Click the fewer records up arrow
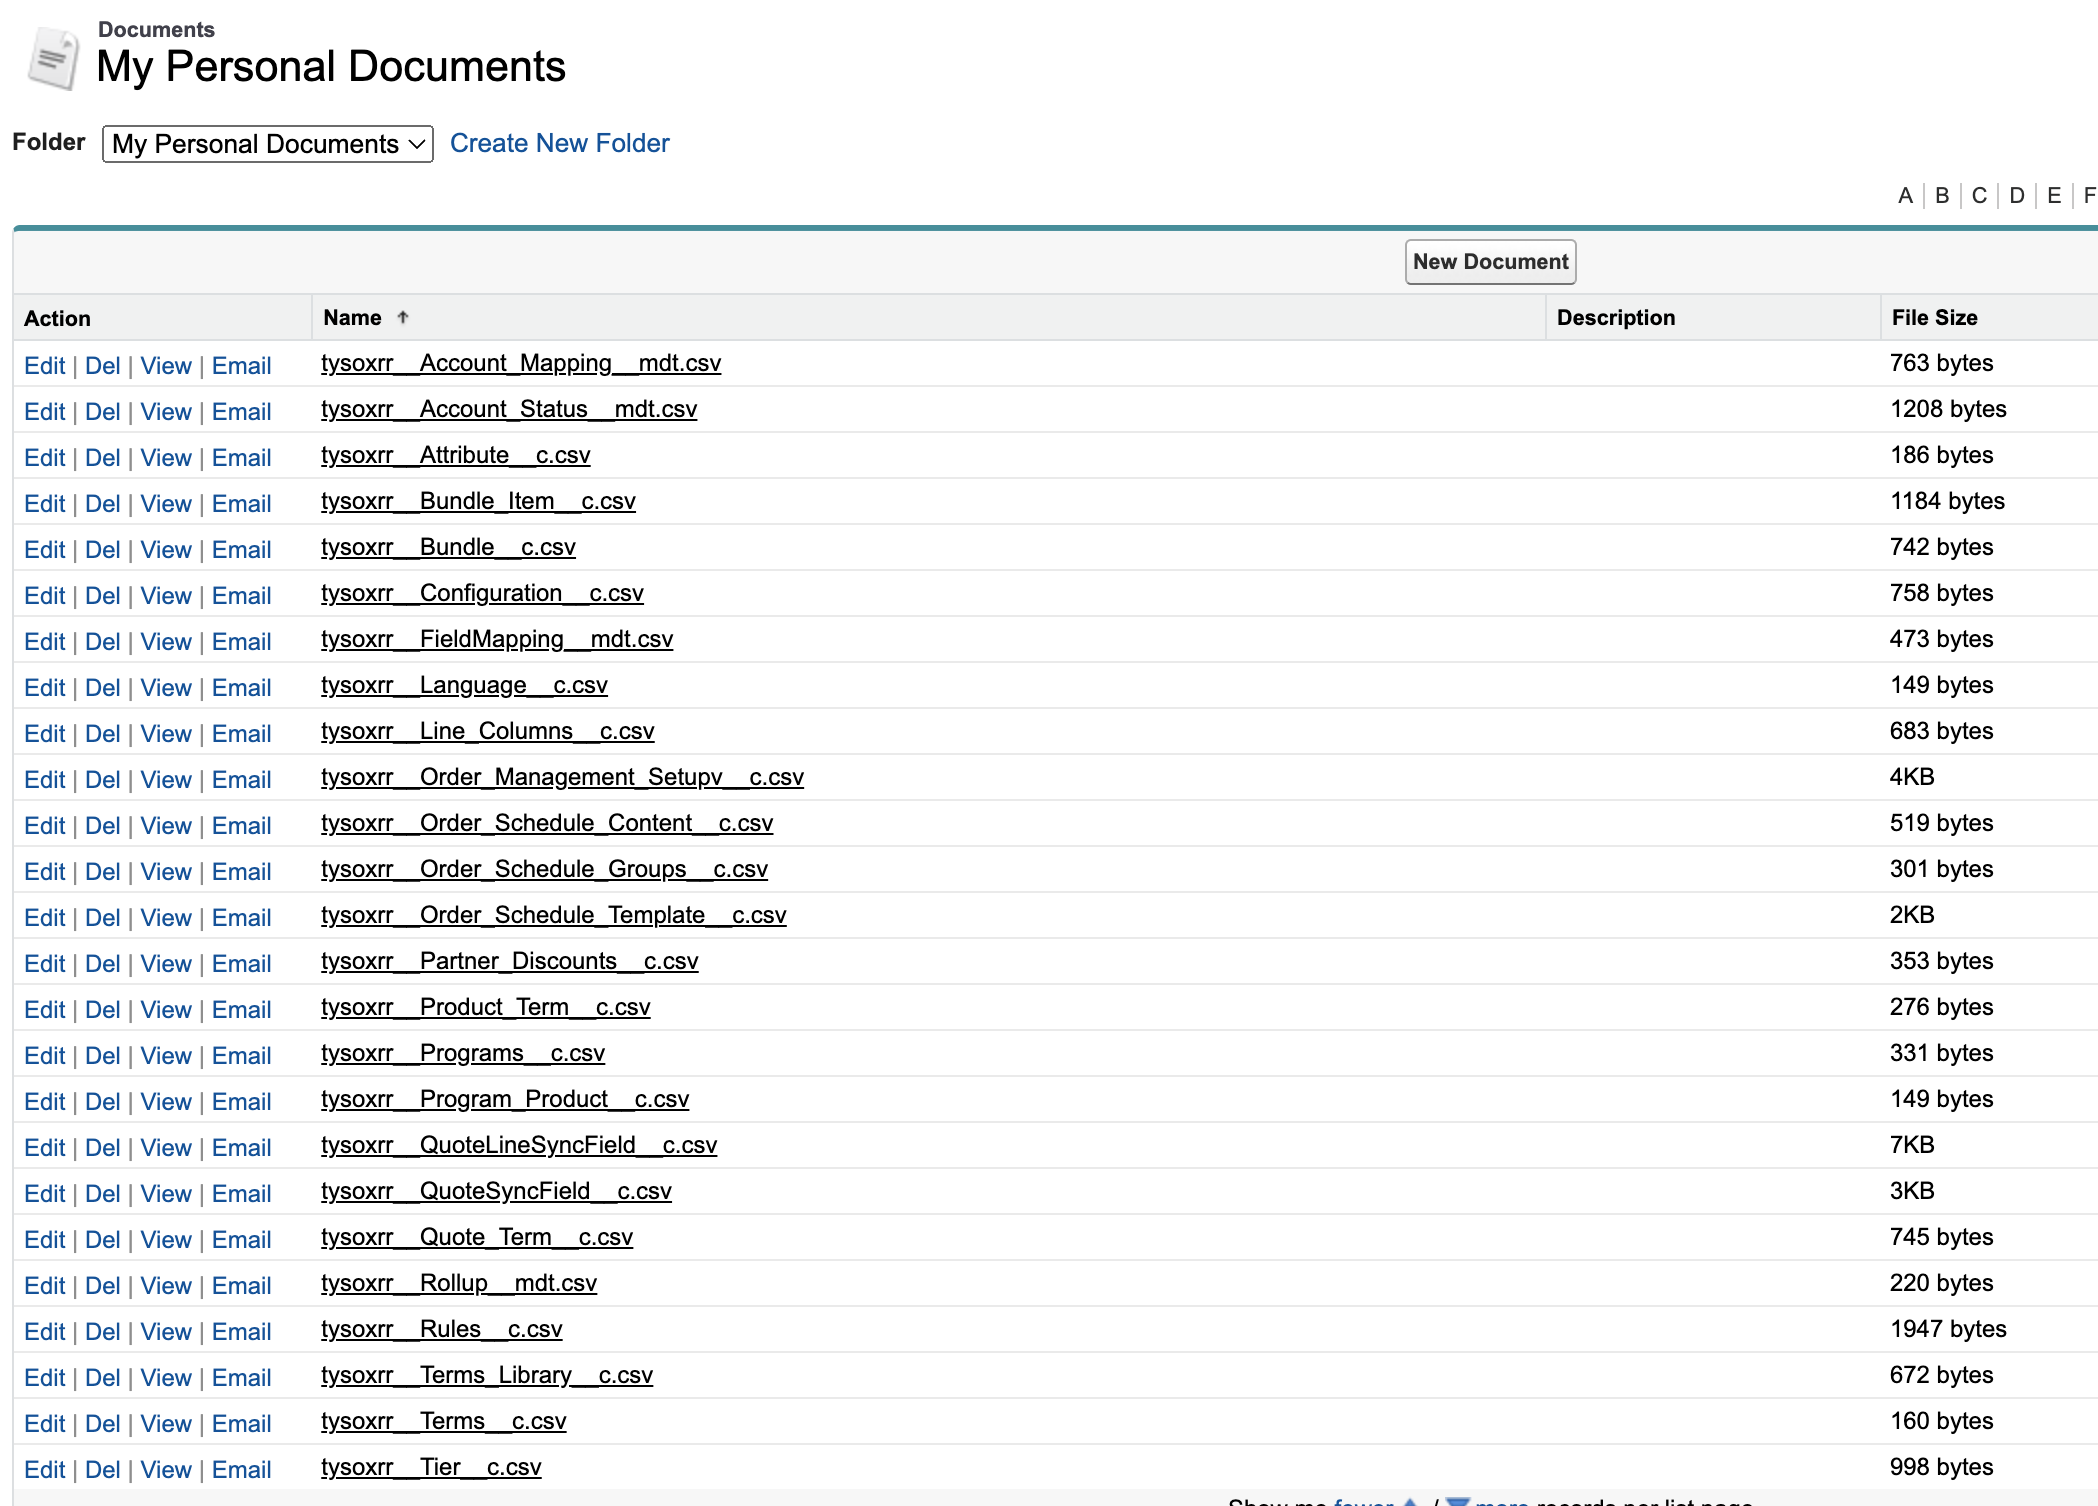The width and height of the screenshot is (2098, 1506). click(1410, 1501)
